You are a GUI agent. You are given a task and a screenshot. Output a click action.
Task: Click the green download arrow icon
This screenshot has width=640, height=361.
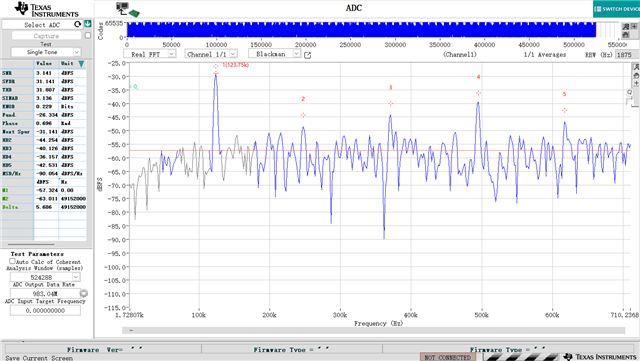pyautogui.click(x=88, y=24)
